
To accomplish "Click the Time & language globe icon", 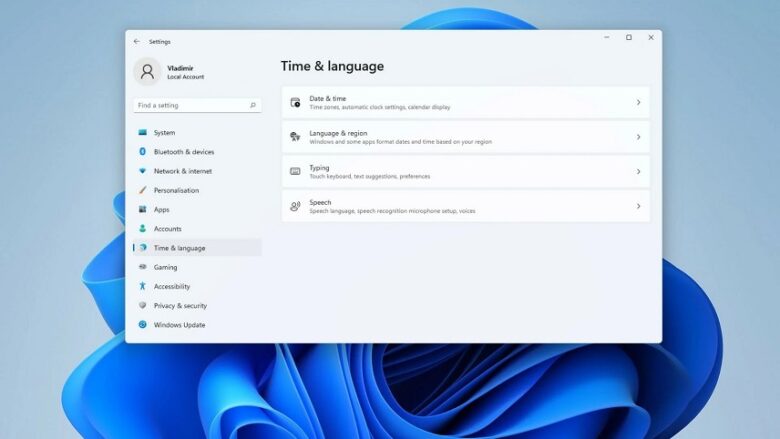I will 143,248.
